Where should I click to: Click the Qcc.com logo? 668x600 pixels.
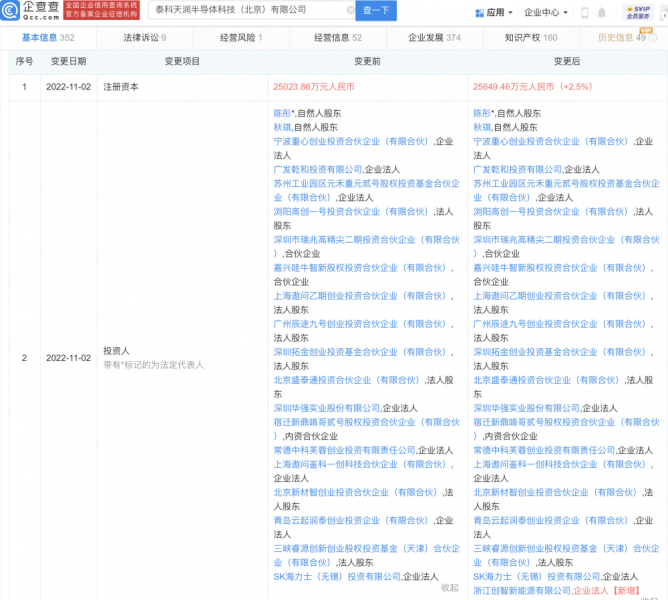coord(31,11)
